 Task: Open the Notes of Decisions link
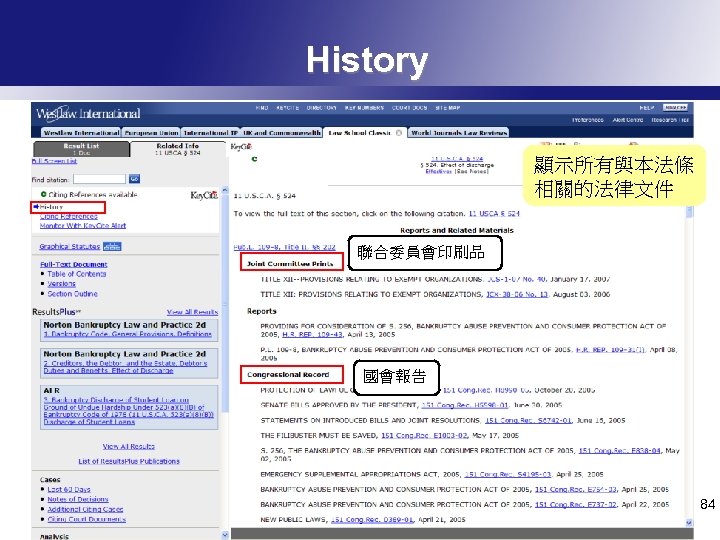click(78, 499)
